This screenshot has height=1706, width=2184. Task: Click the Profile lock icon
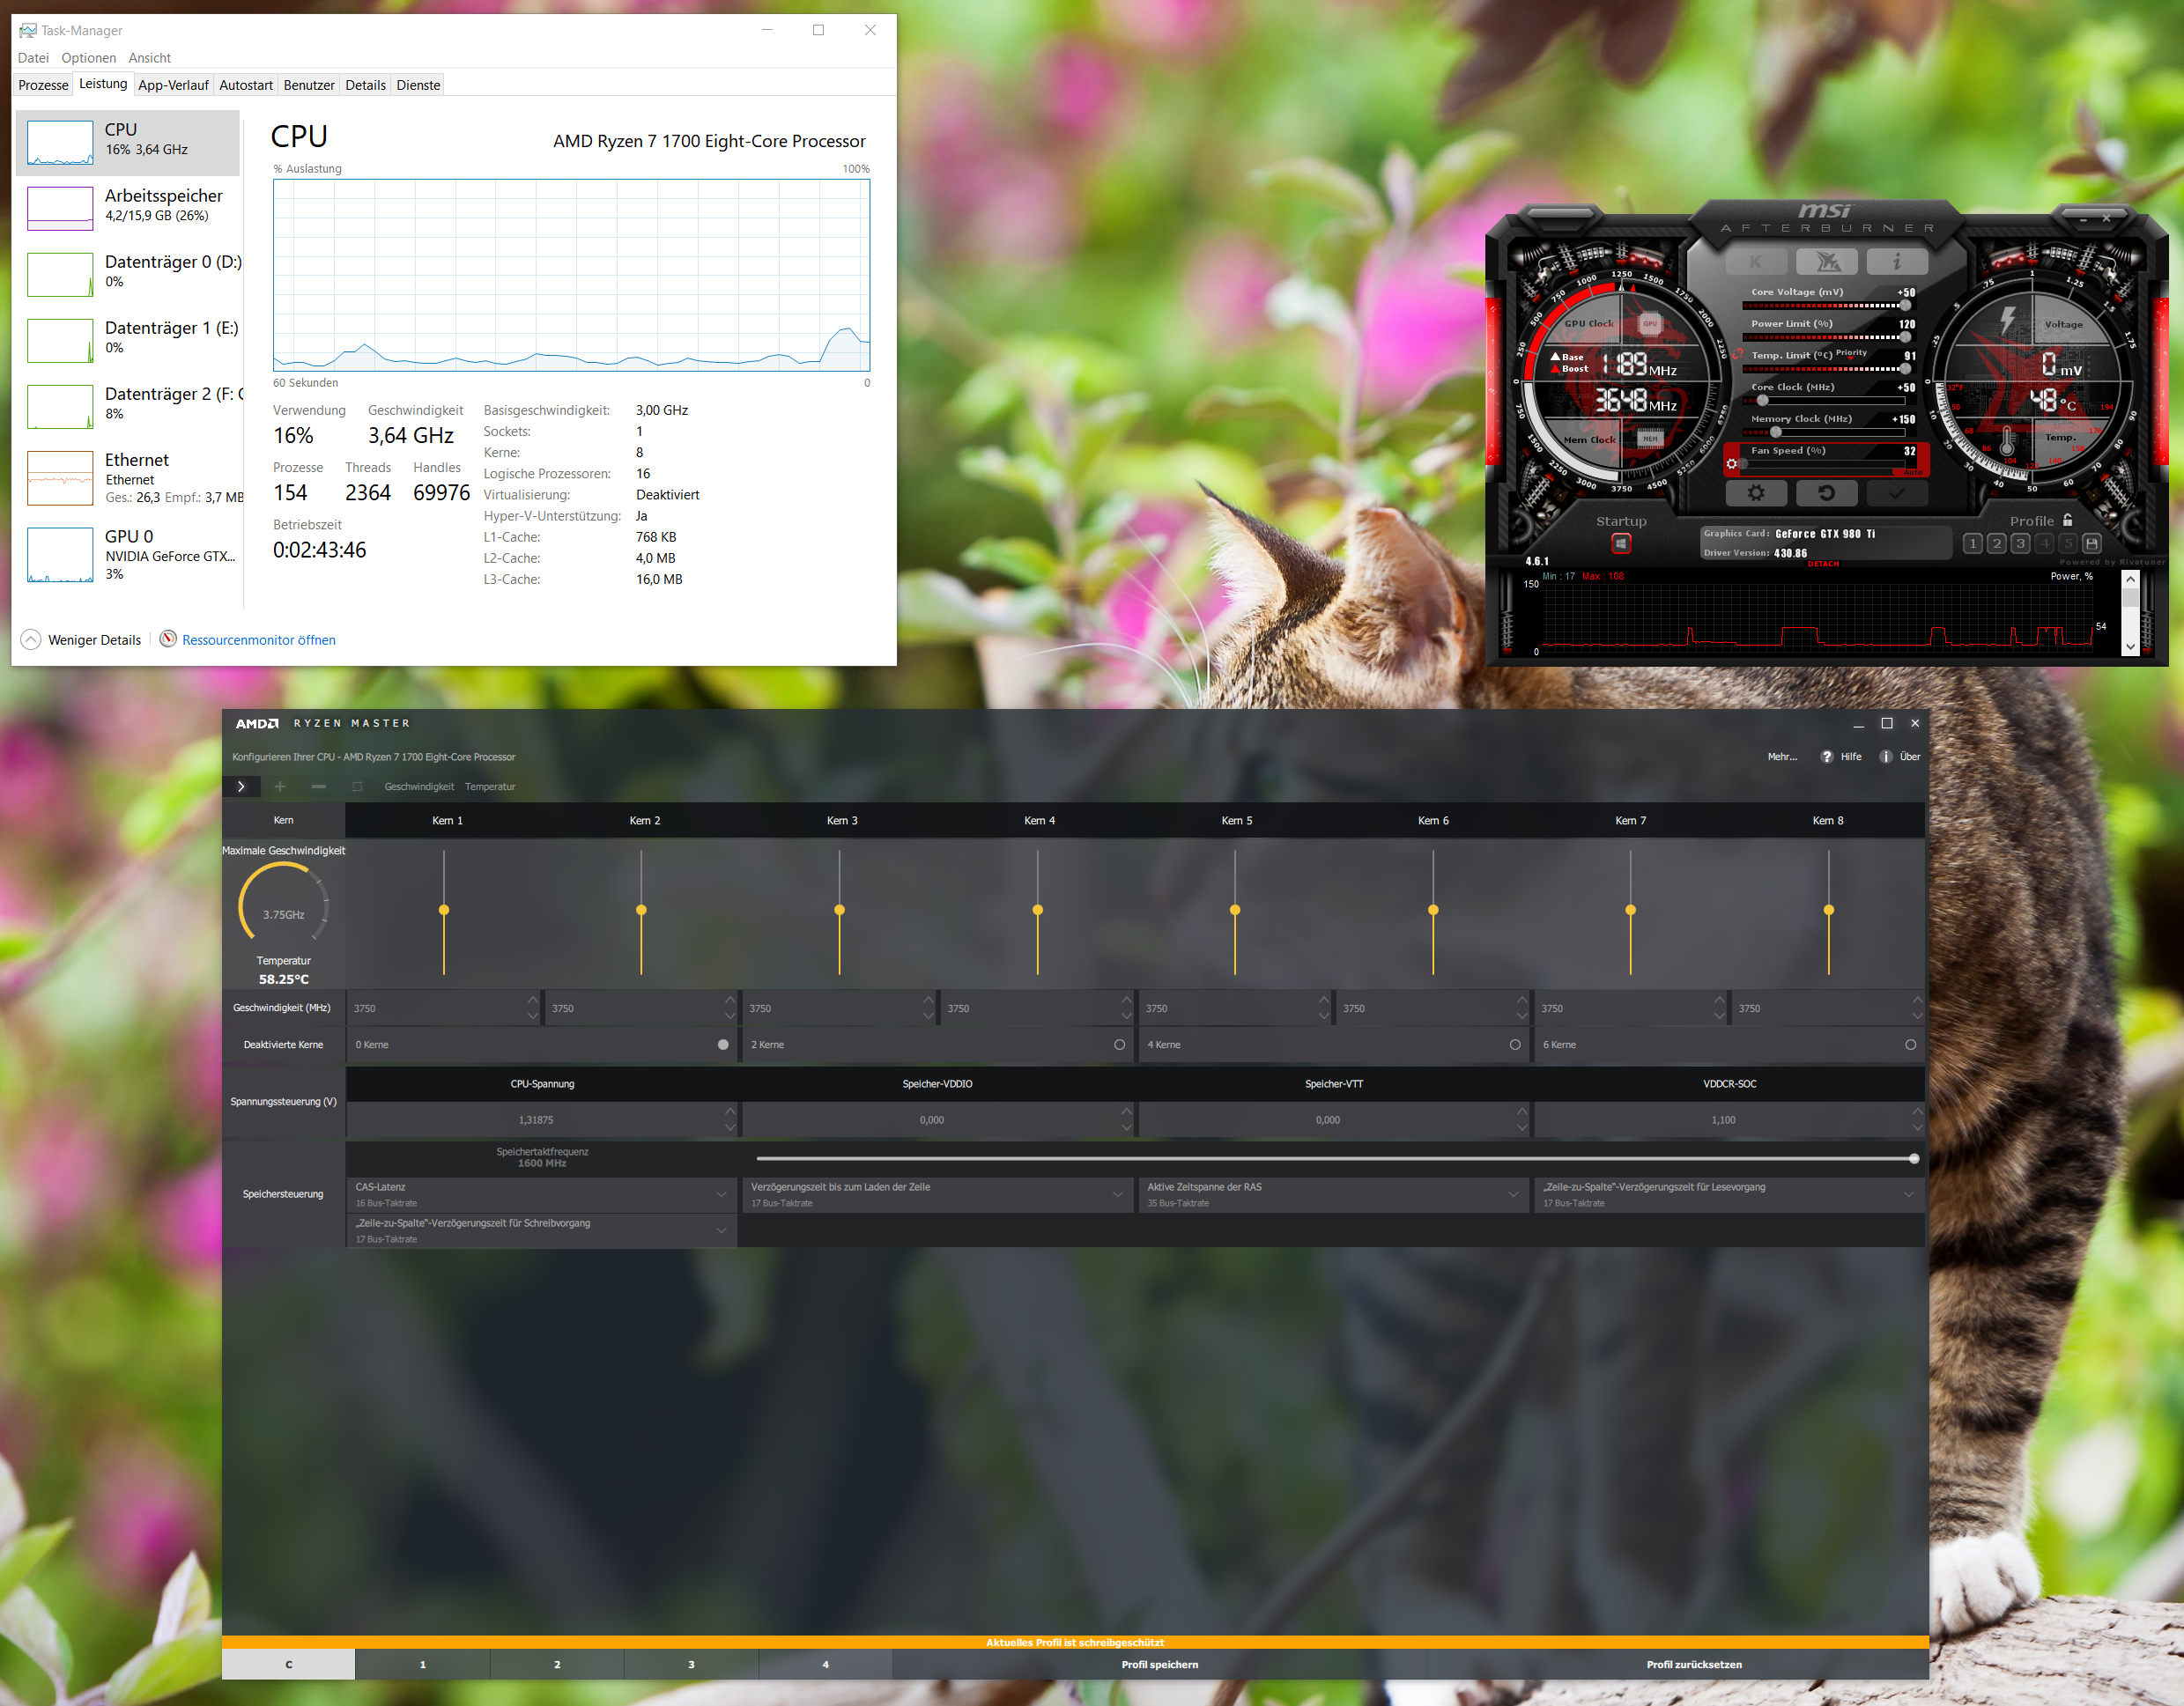2068,520
